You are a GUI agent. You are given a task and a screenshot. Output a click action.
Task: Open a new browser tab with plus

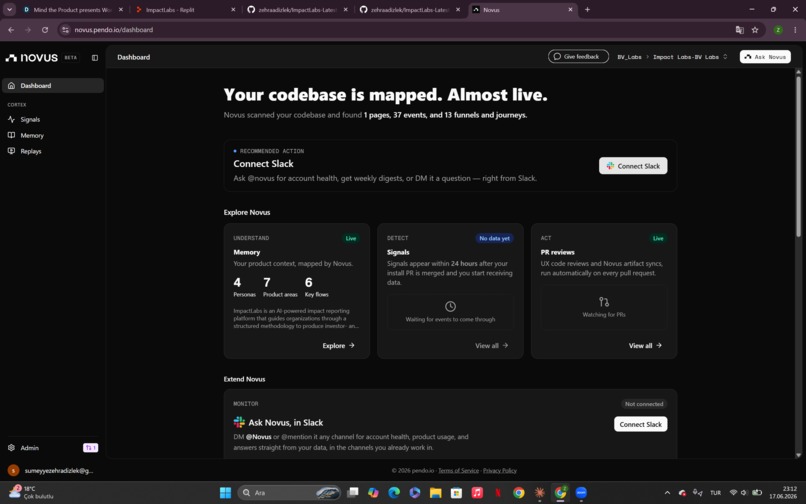pyautogui.click(x=587, y=9)
